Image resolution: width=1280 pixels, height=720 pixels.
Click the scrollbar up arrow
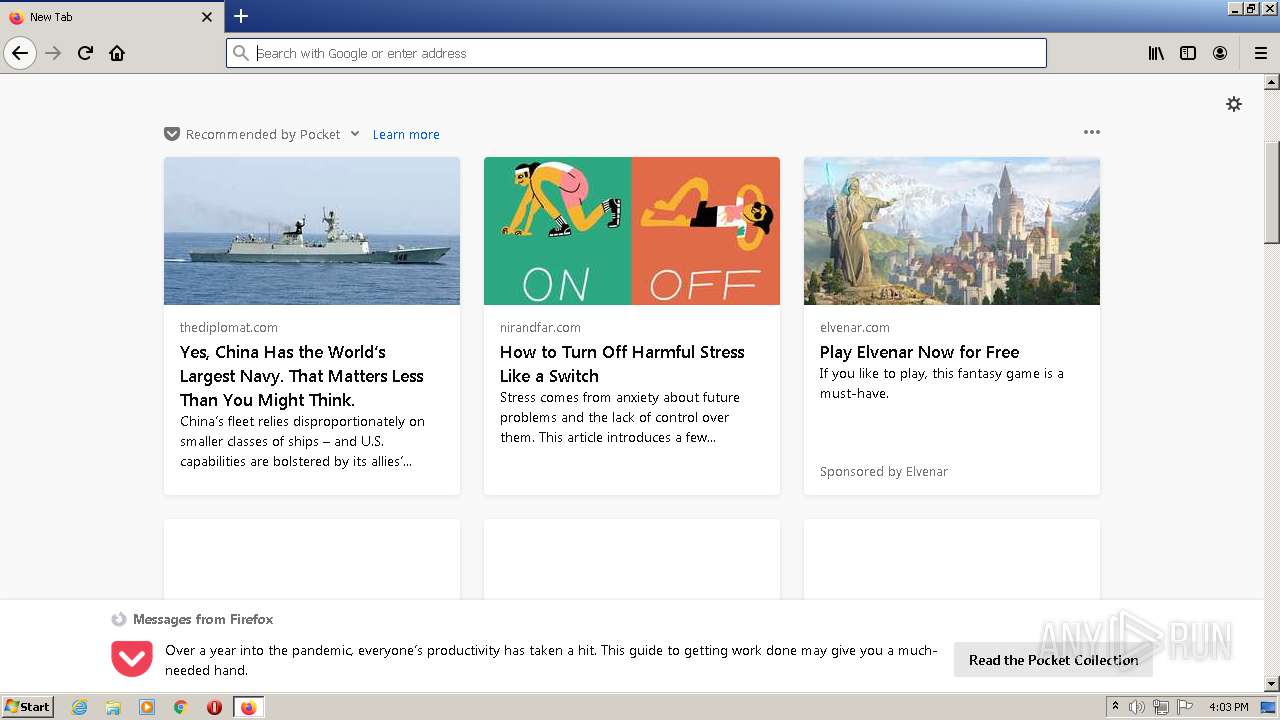[x=1272, y=82]
